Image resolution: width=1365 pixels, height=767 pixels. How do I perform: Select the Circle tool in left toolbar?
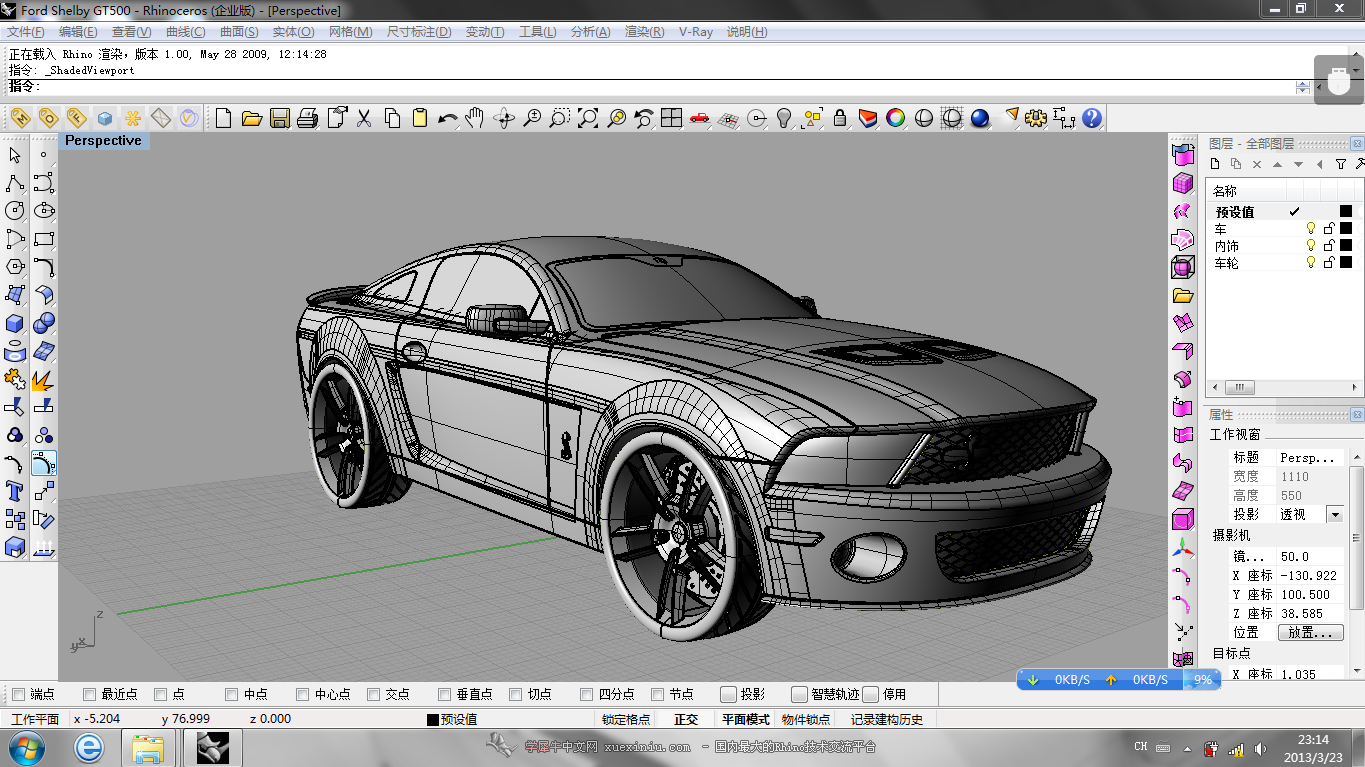(x=15, y=211)
